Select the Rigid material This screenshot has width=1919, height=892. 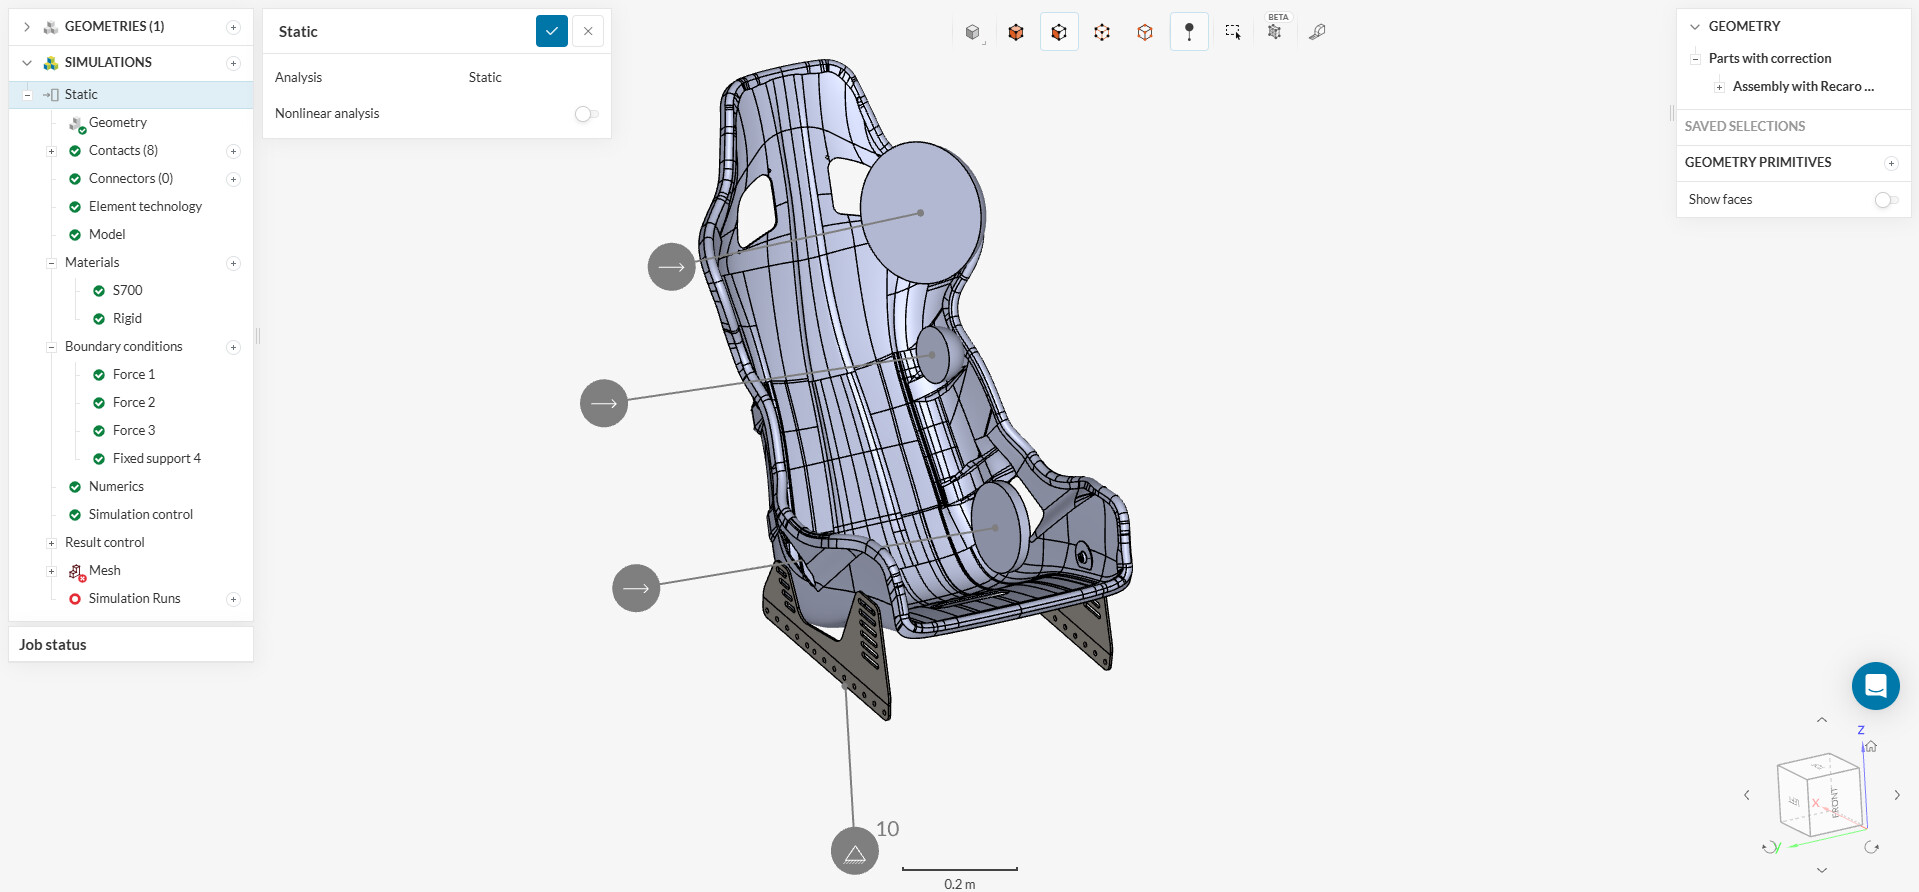click(127, 319)
